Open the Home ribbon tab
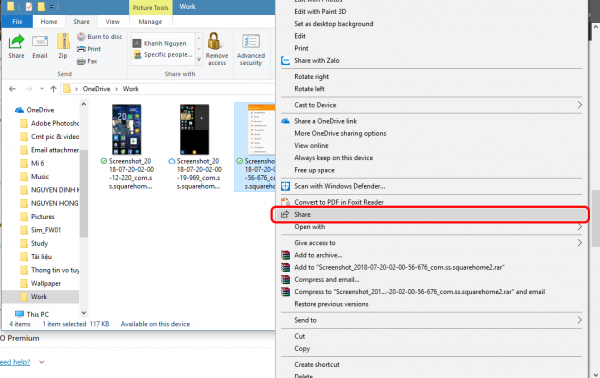The image size is (600, 378). (x=49, y=21)
